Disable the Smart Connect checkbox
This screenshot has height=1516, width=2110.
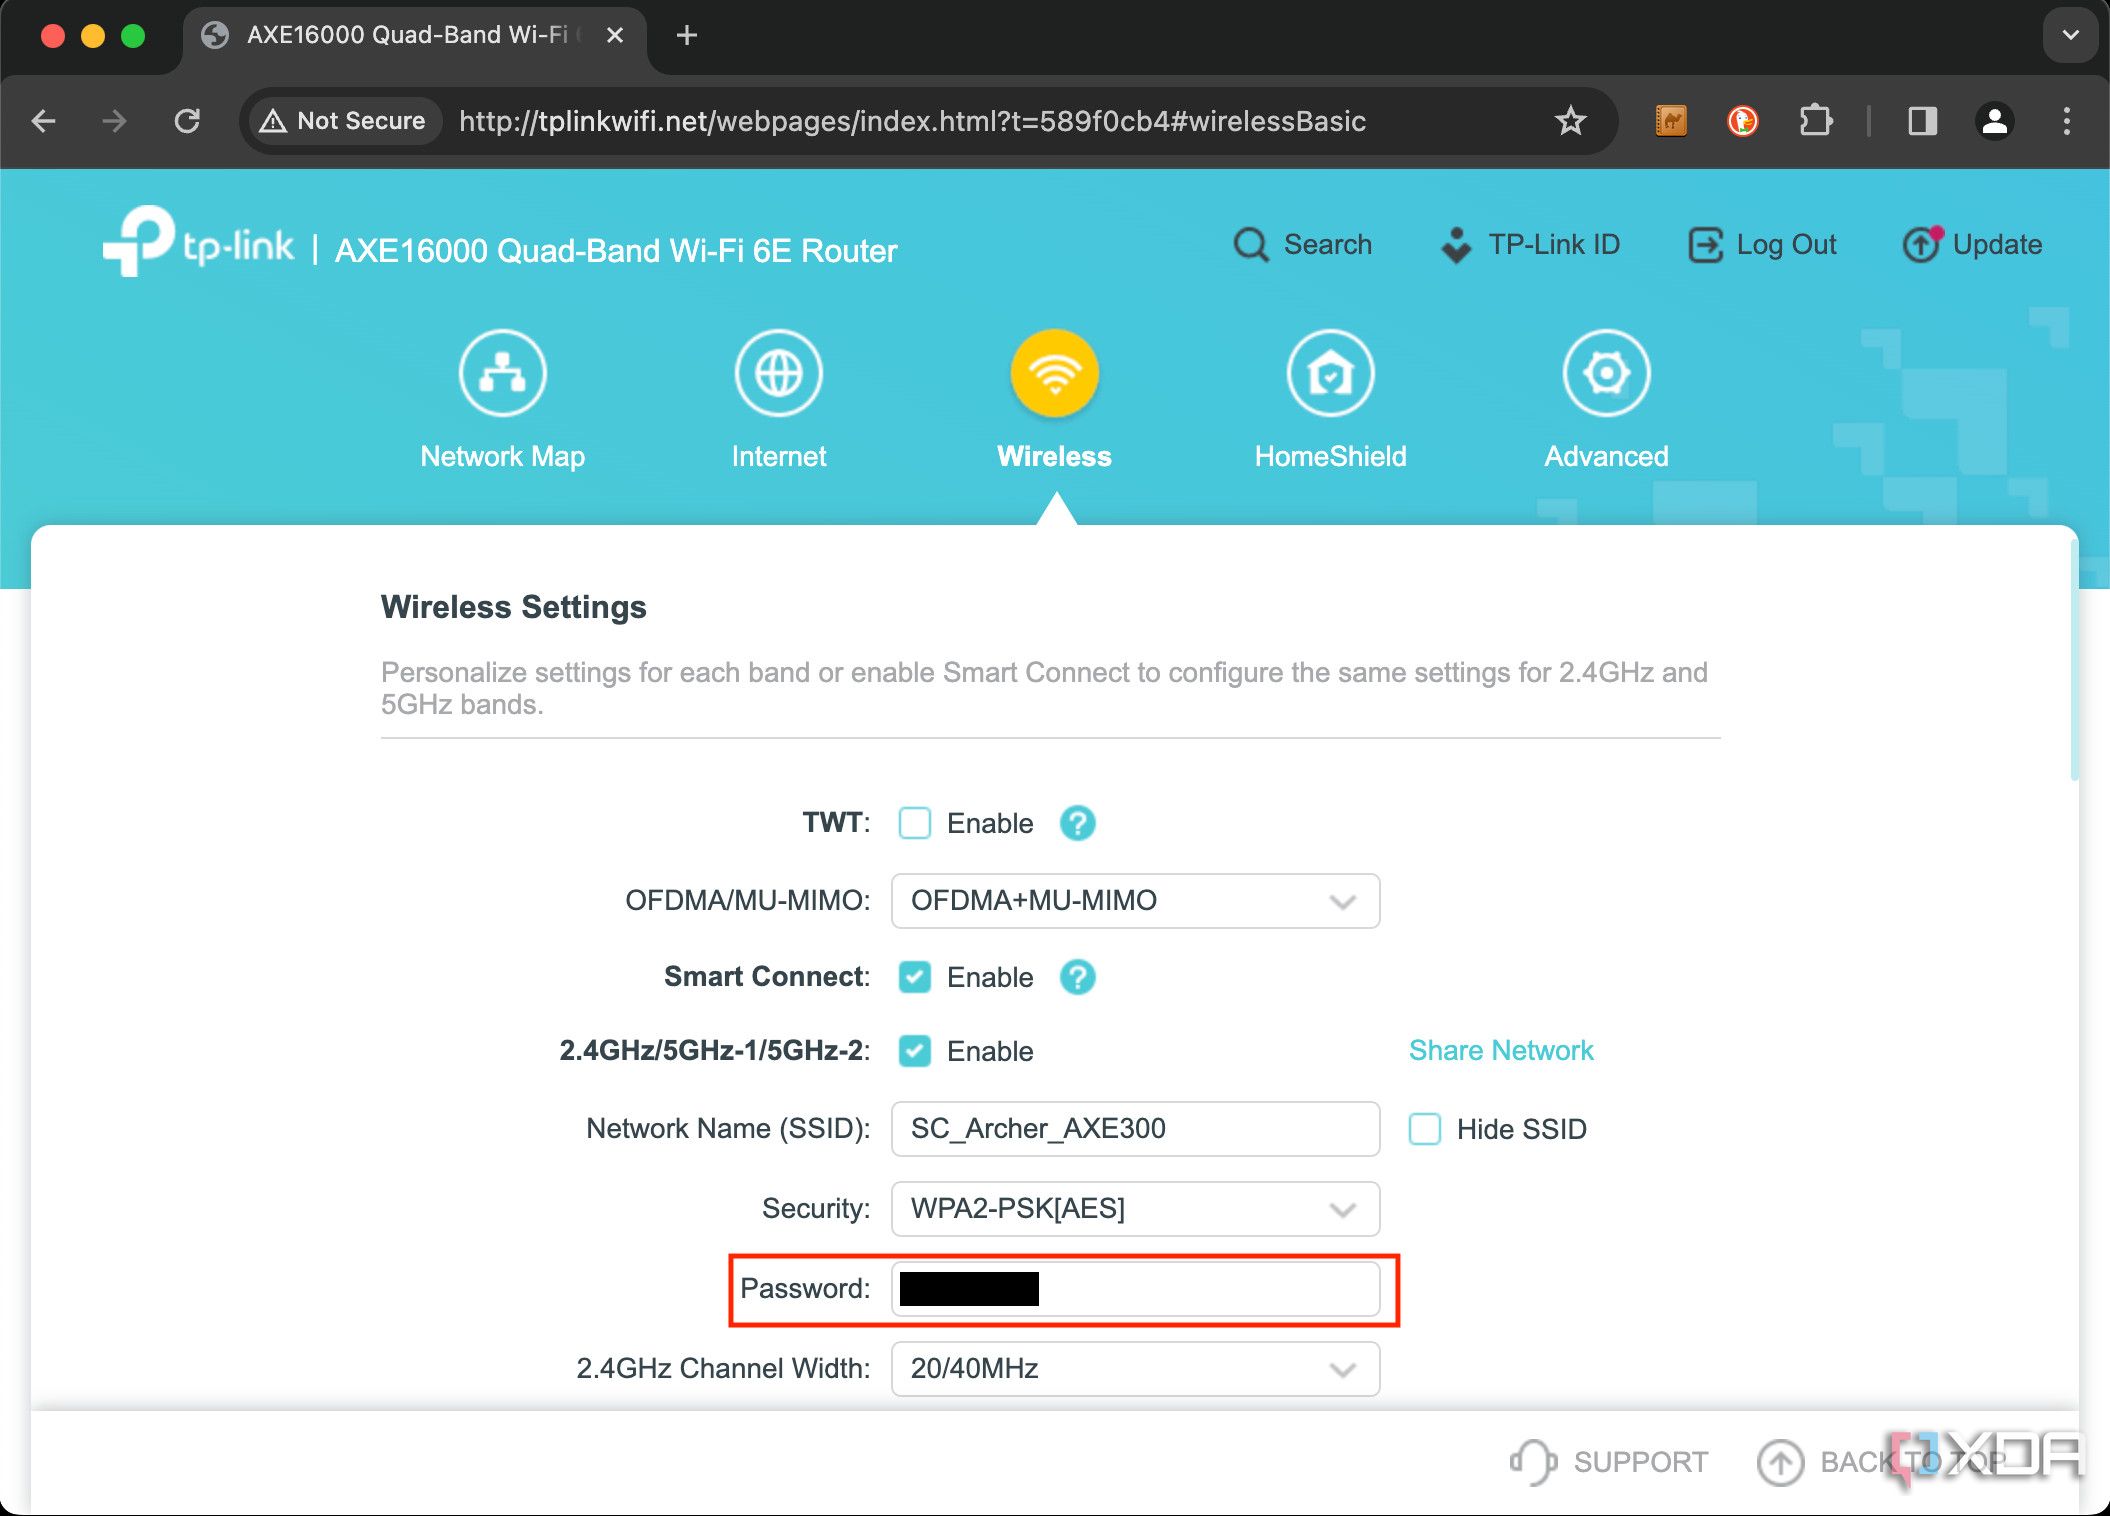click(914, 977)
